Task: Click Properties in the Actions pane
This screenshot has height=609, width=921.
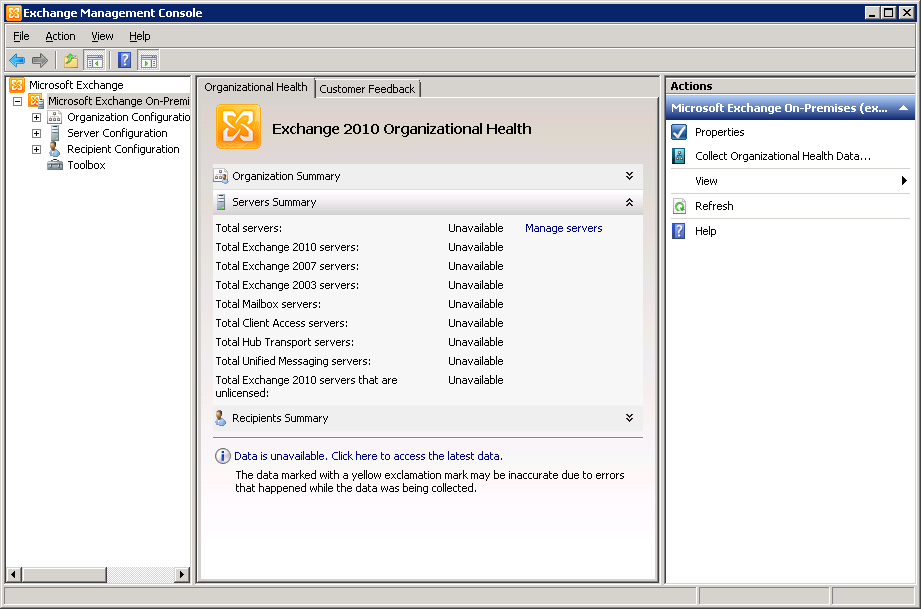Action: pyautogui.click(x=720, y=132)
